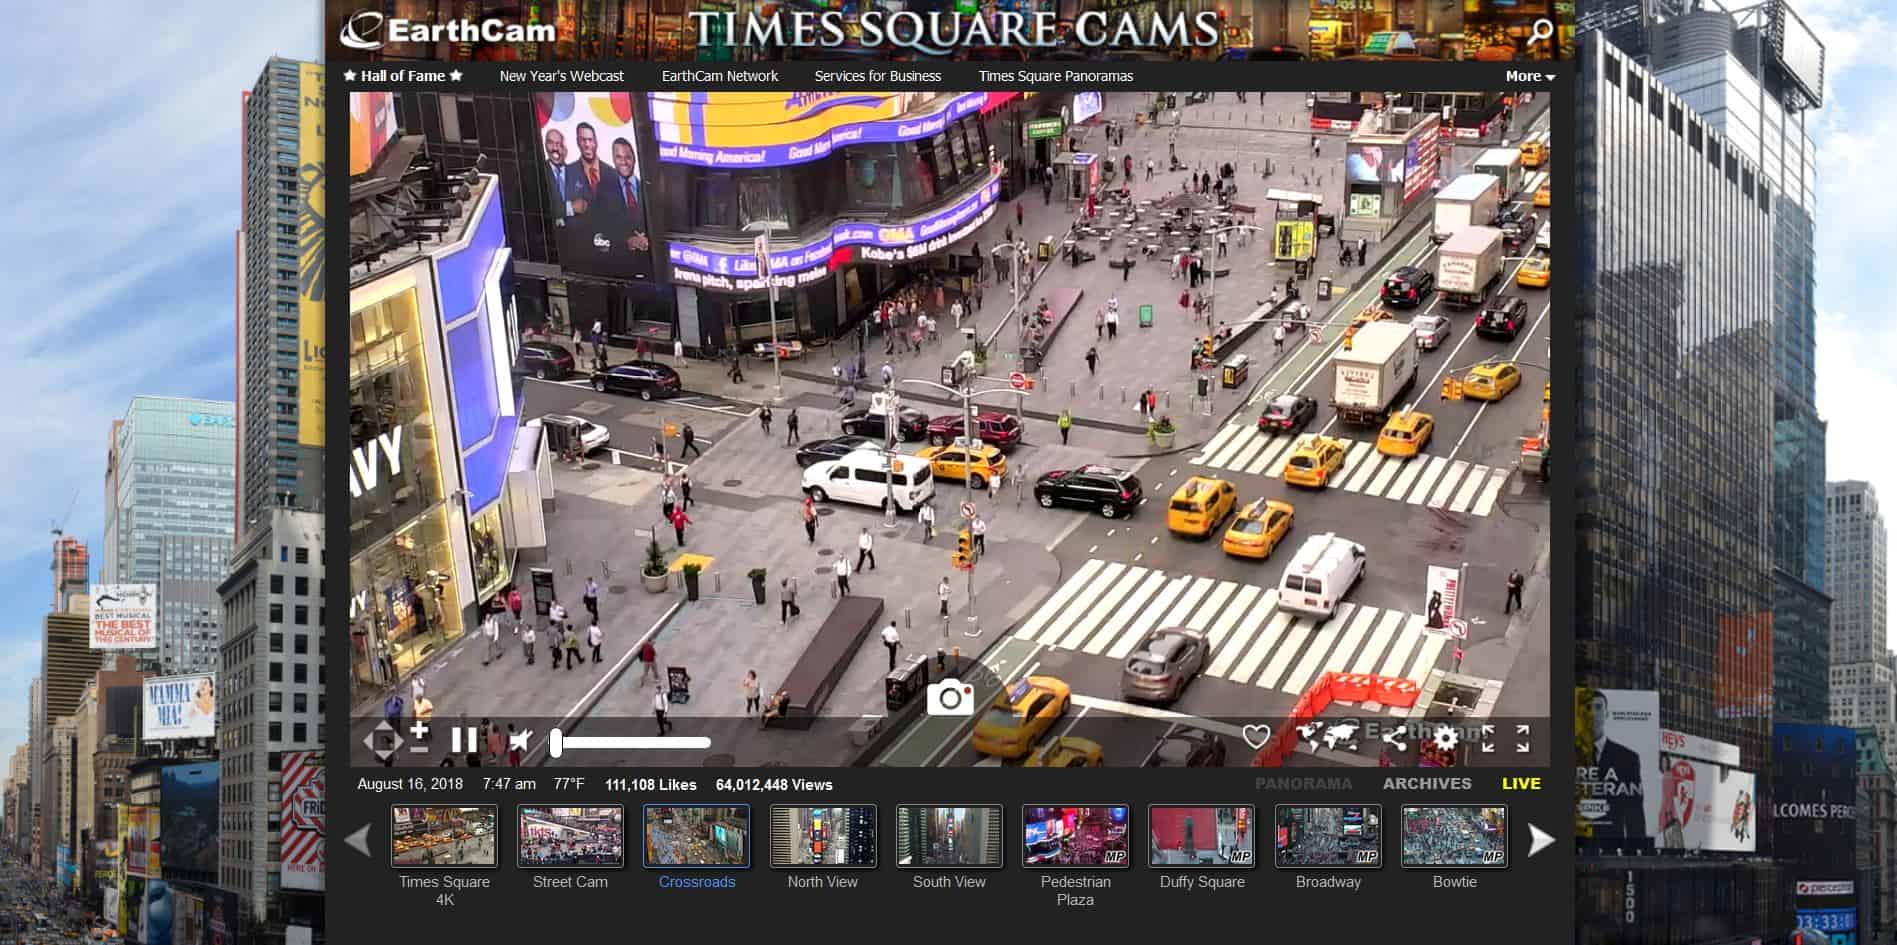Click the pan direction pad control

pyautogui.click(x=381, y=741)
